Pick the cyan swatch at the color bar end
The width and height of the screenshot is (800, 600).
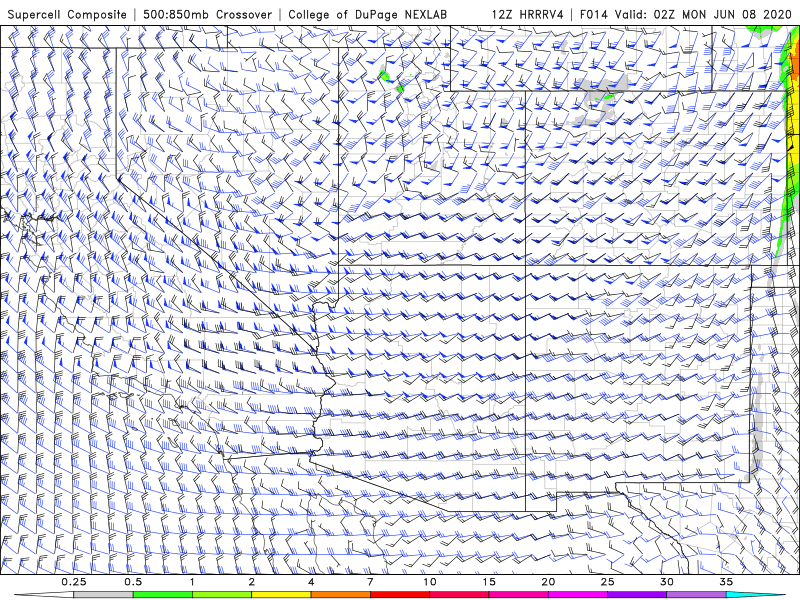[x=755, y=595]
